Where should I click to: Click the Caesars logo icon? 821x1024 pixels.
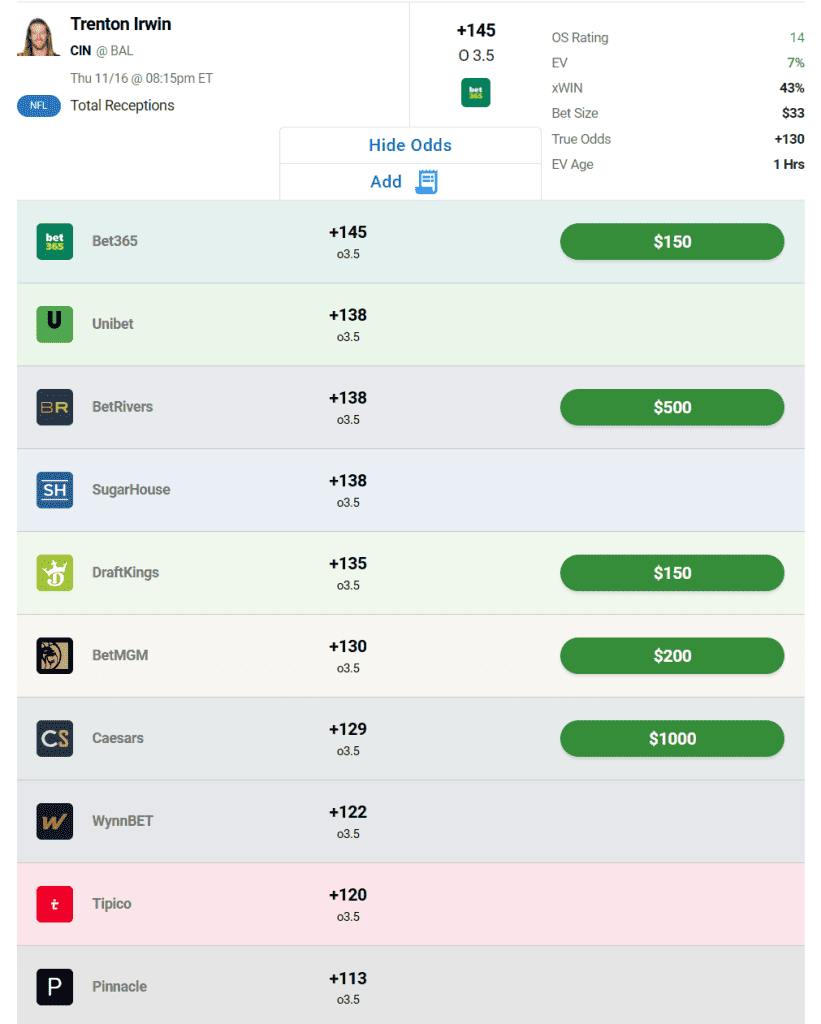tap(54, 739)
